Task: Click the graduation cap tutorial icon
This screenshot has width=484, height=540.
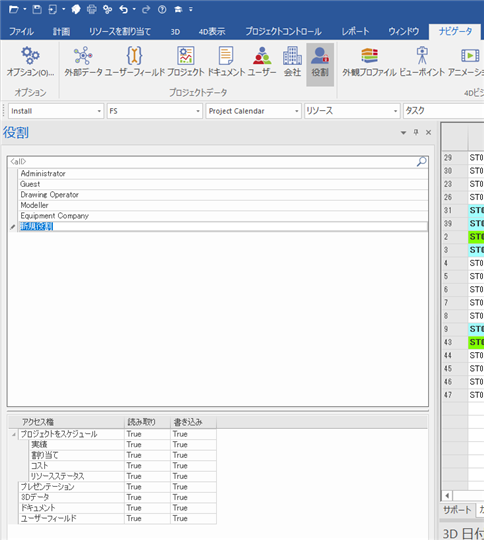Action: click(178, 9)
